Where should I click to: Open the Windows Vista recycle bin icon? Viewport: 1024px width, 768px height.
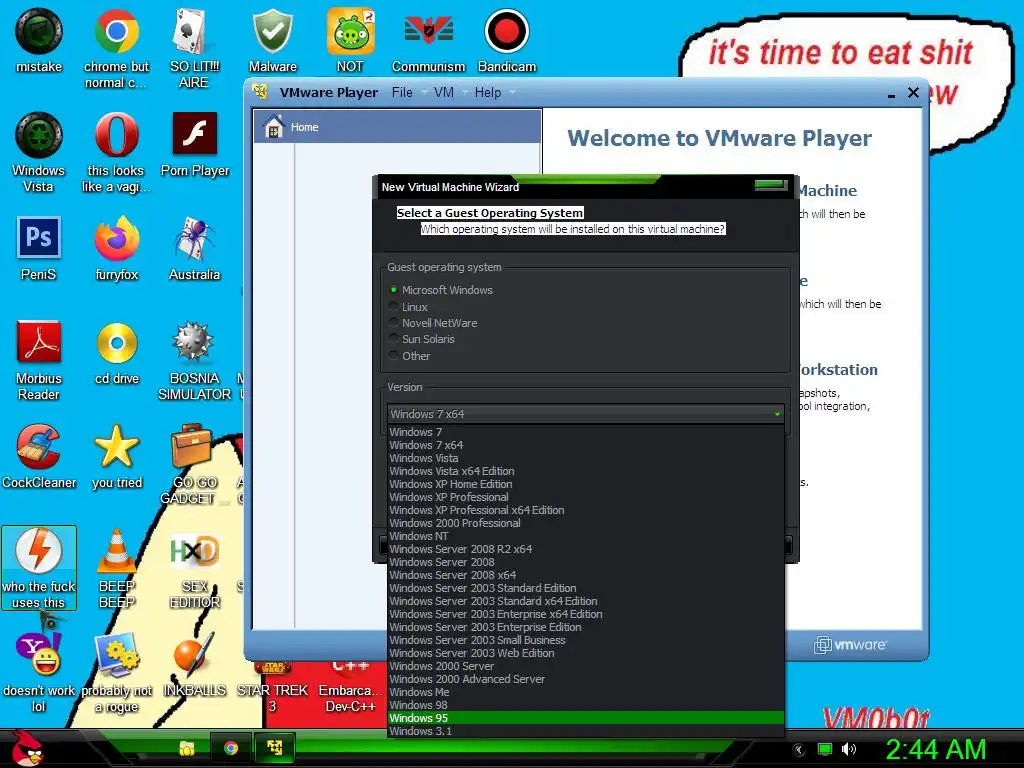coord(39,152)
